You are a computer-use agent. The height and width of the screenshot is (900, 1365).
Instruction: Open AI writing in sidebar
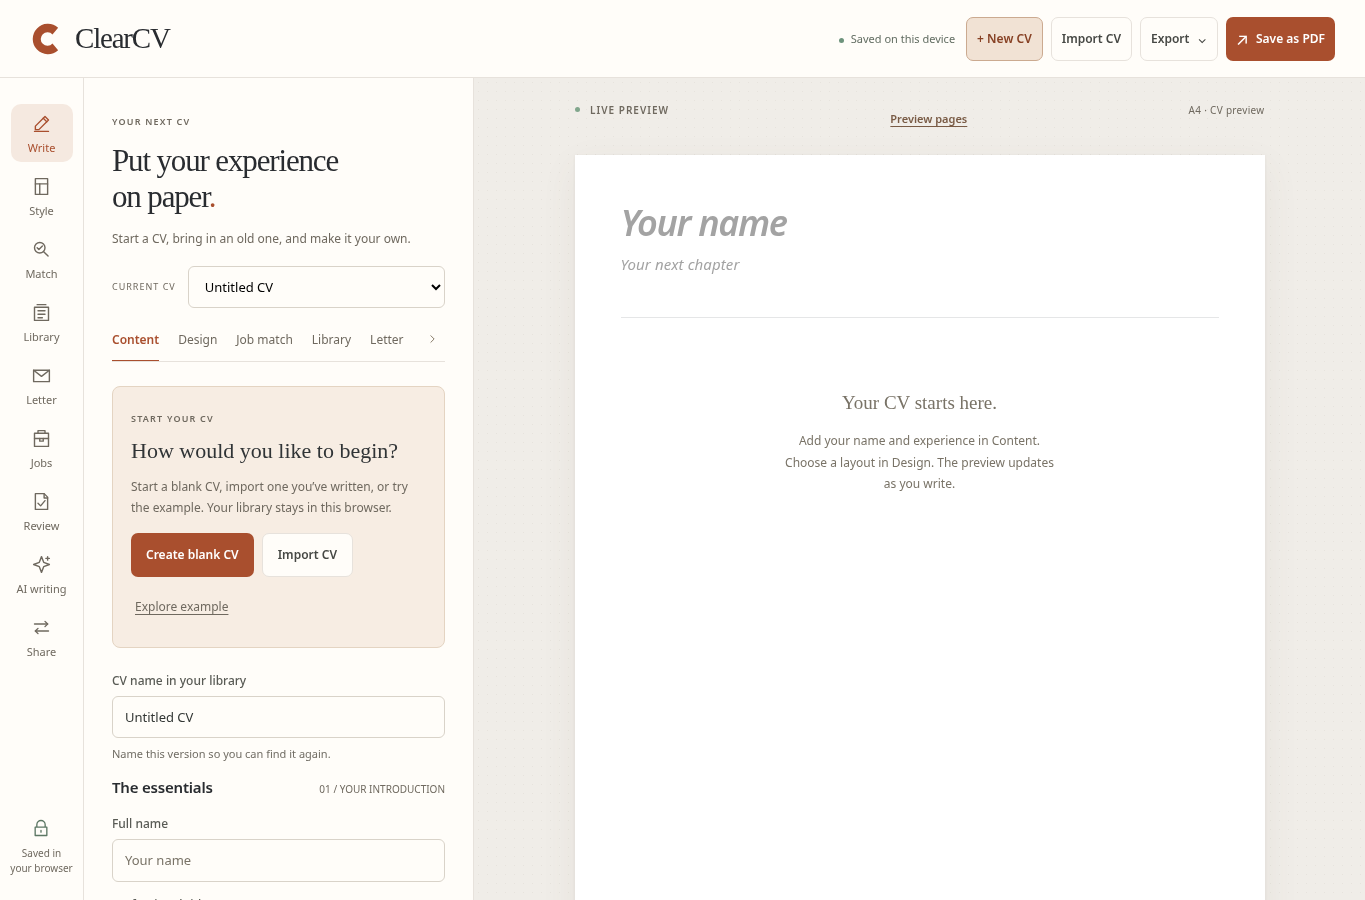42,574
